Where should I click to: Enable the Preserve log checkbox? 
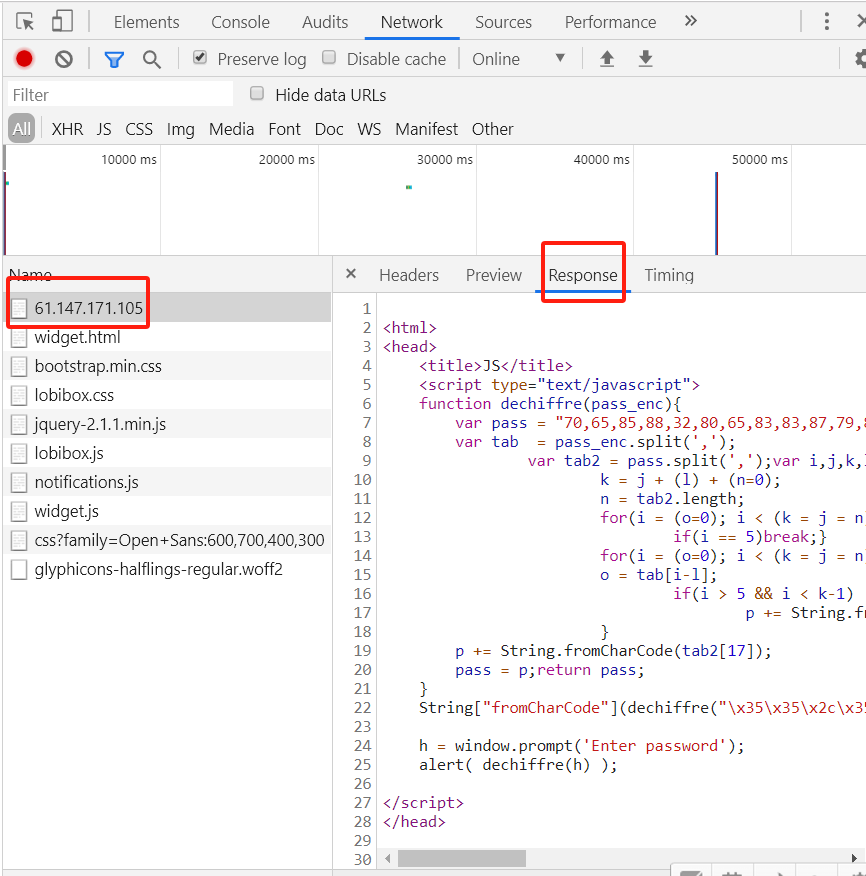point(200,58)
